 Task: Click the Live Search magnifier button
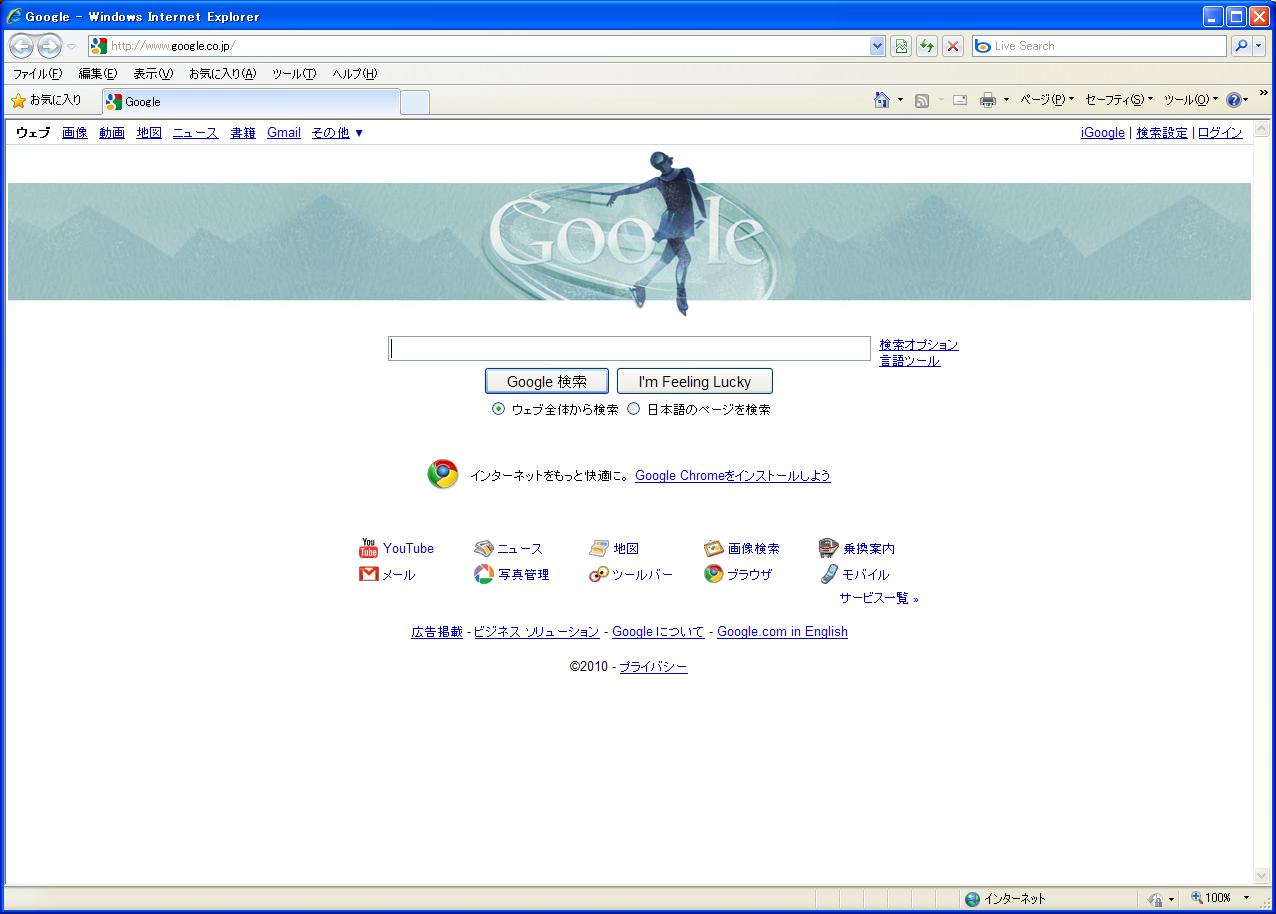[x=1239, y=46]
